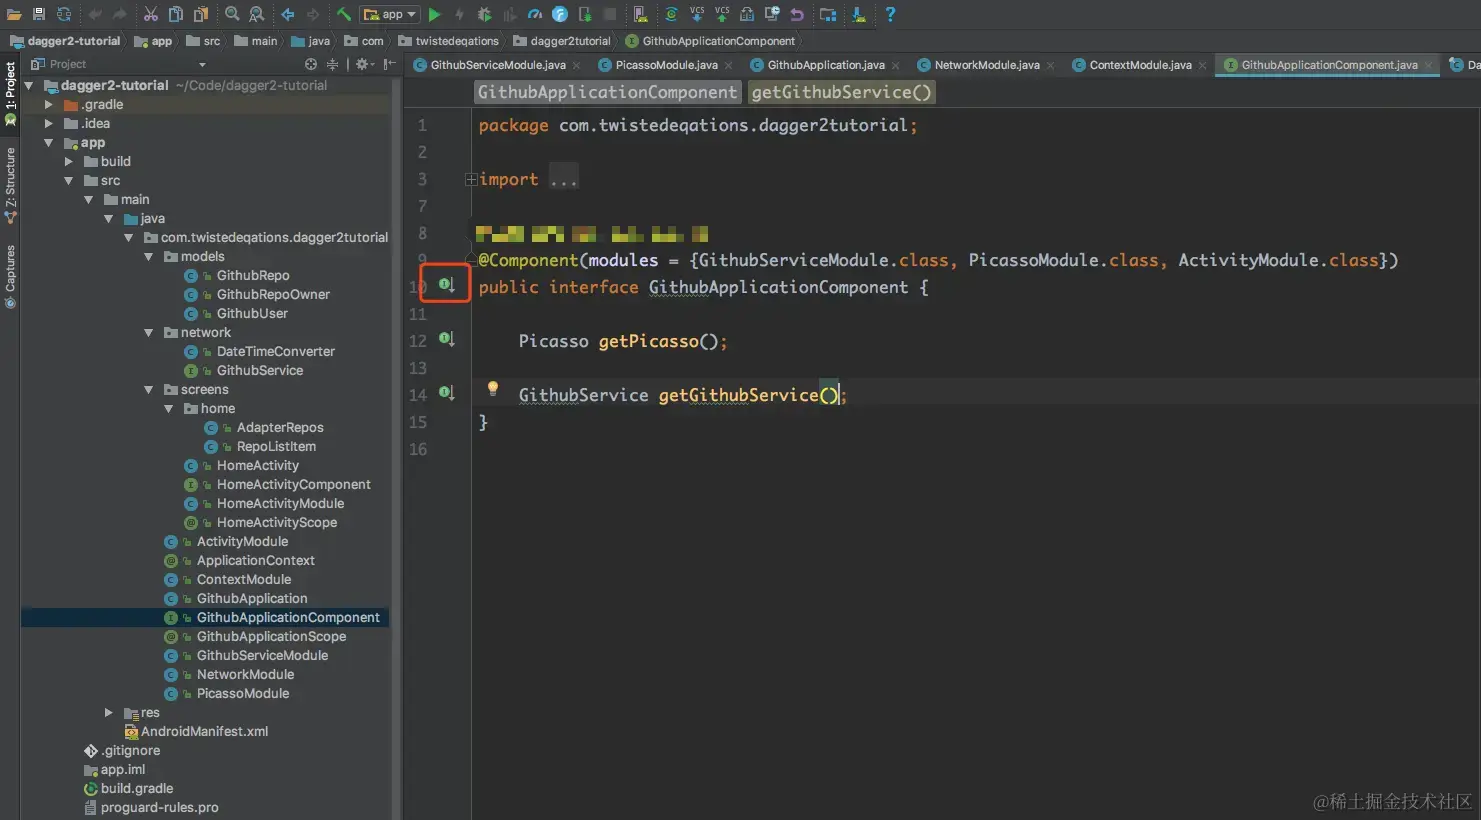Click the VCS Commit changes icon

coord(722,14)
